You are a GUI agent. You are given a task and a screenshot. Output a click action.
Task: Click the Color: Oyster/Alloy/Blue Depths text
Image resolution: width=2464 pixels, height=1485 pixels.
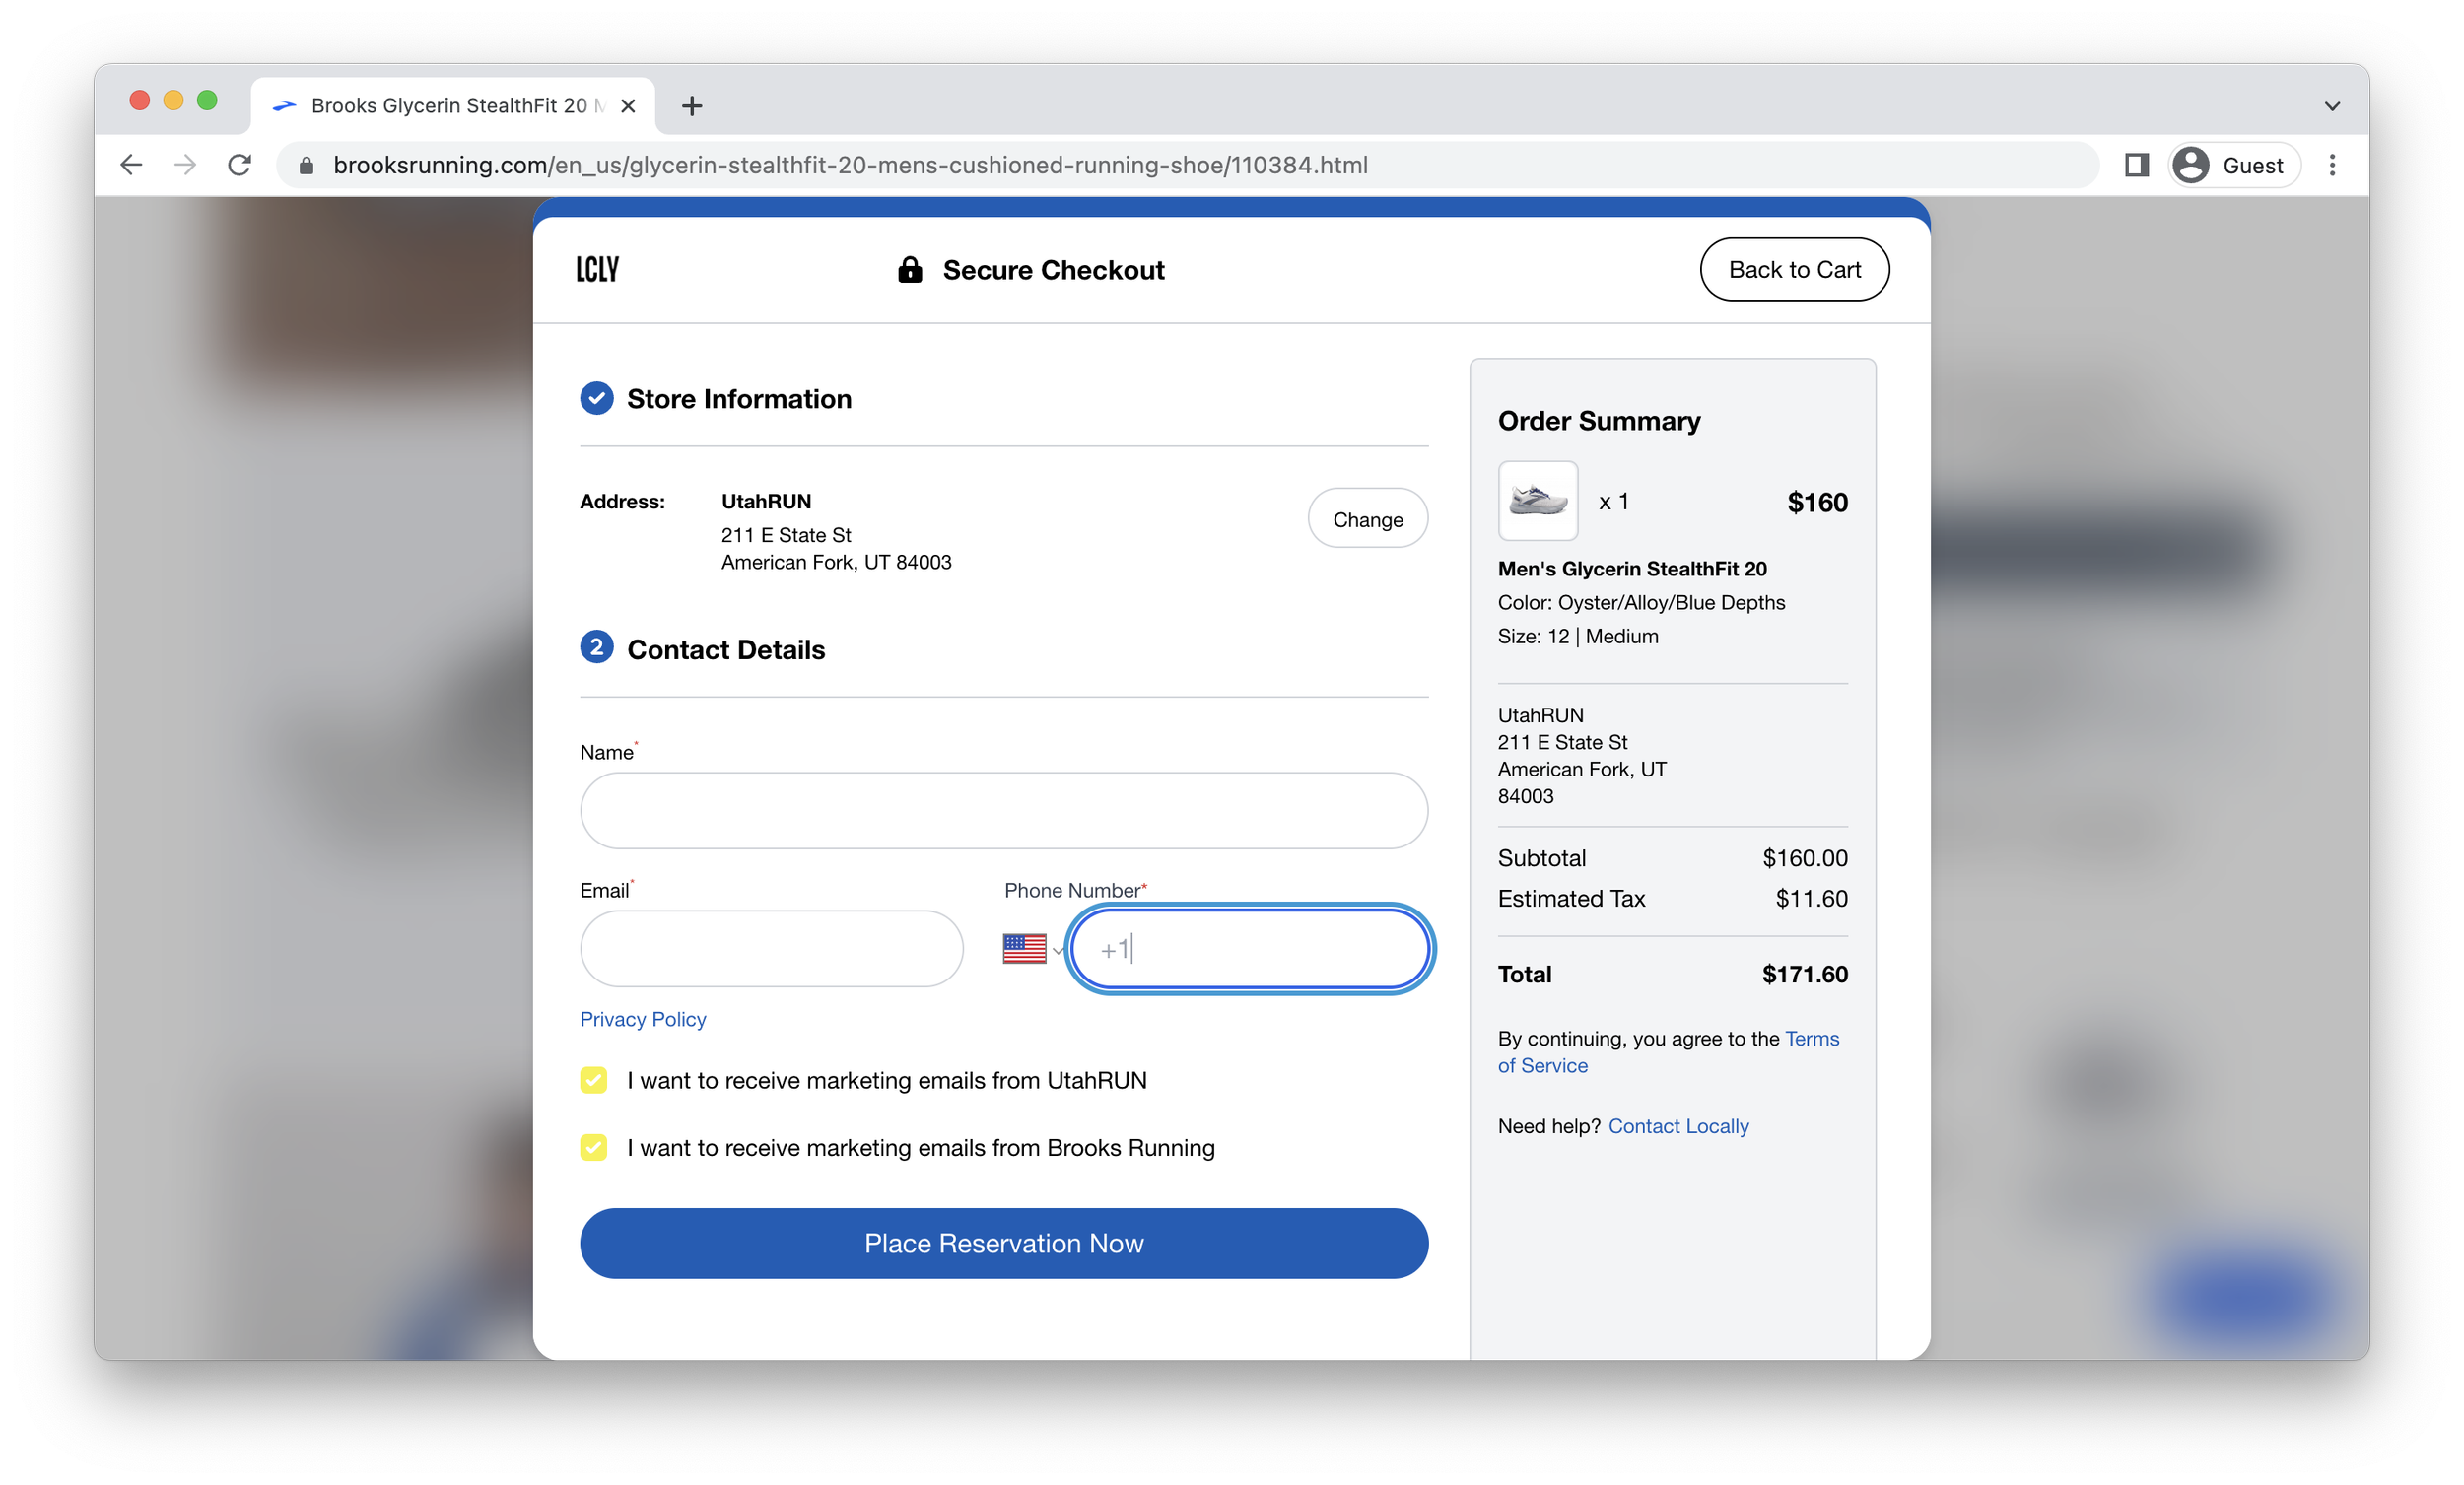tap(1641, 603)
